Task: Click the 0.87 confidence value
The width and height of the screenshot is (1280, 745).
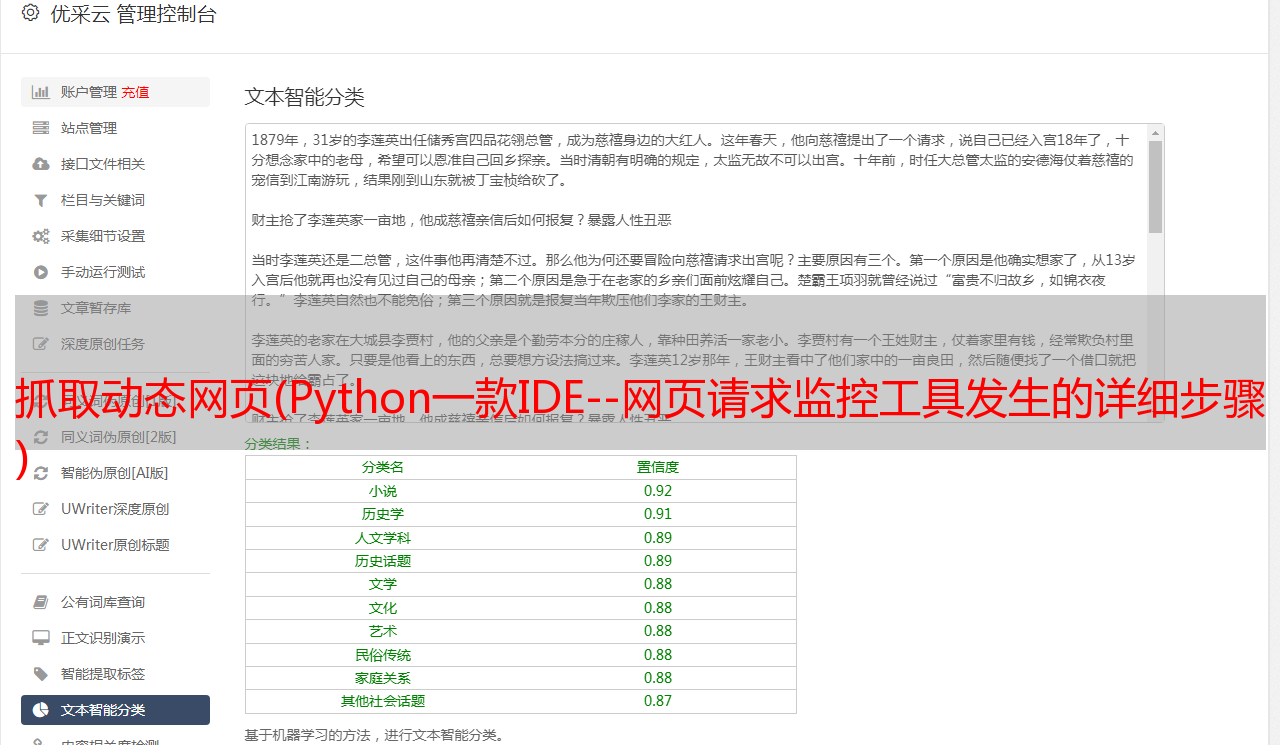Action: 658,701
